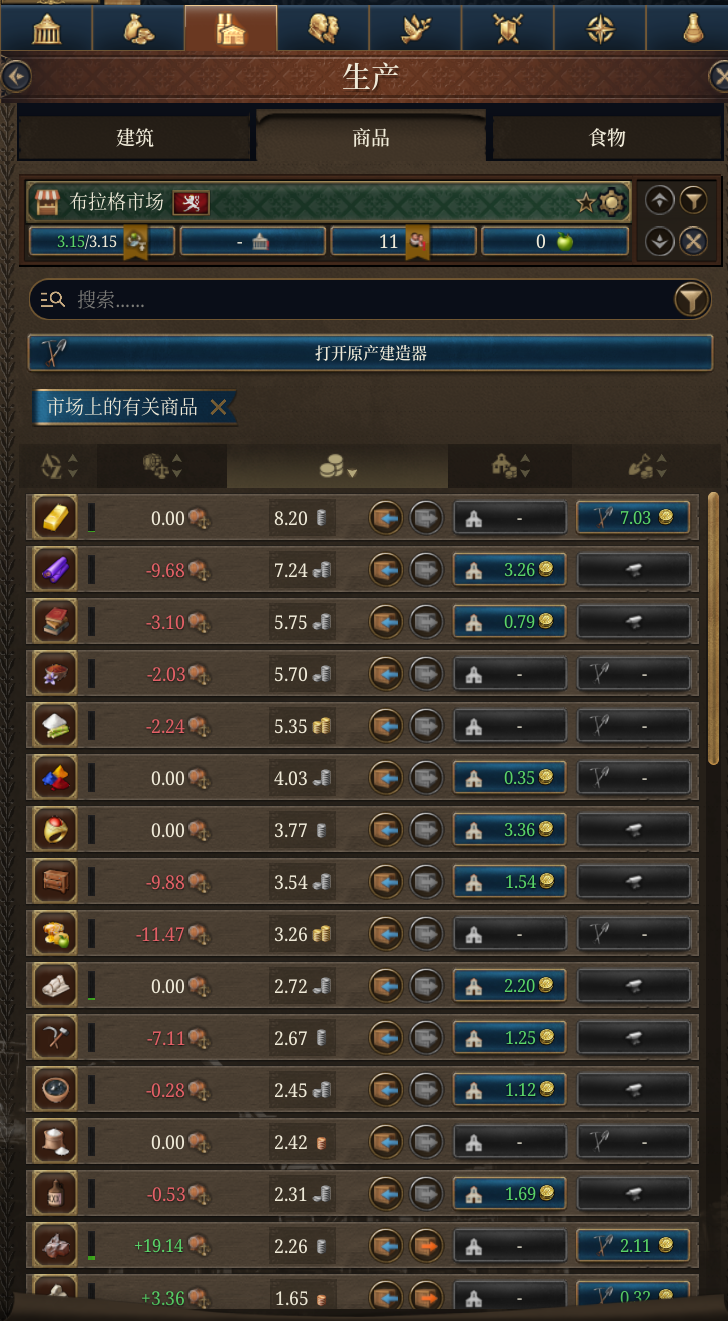Click the goods list vertical scrollbar

(x=713, y=628)
